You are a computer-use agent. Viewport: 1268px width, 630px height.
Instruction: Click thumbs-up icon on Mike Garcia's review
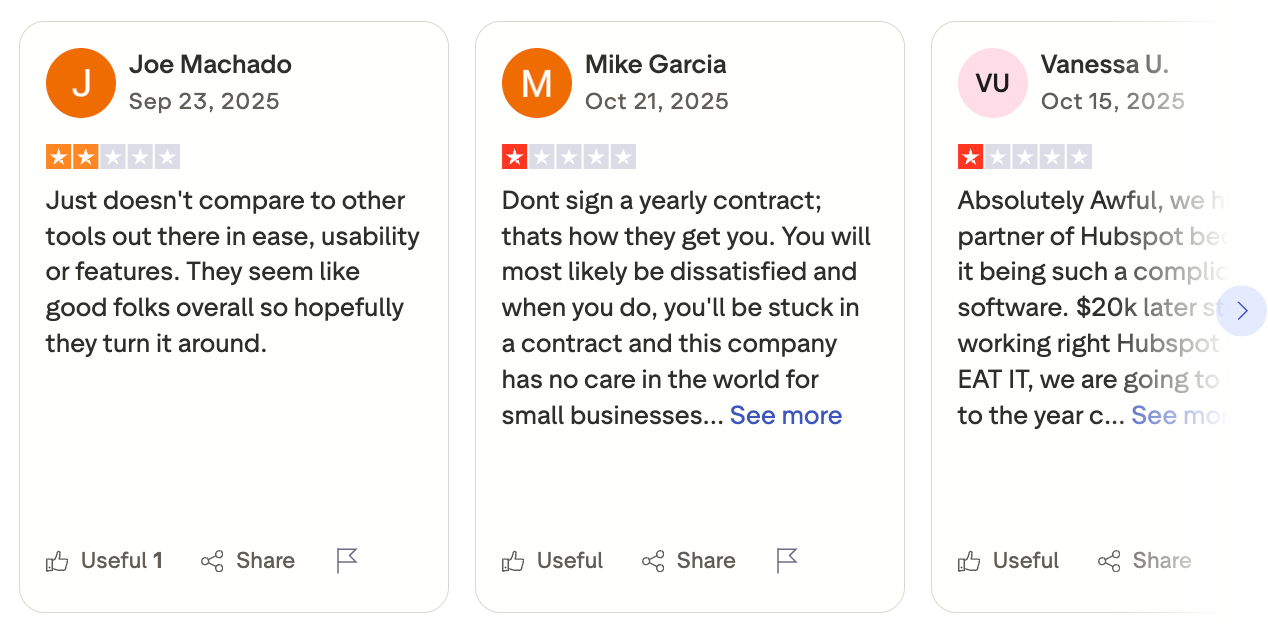[x=513, y=561]
